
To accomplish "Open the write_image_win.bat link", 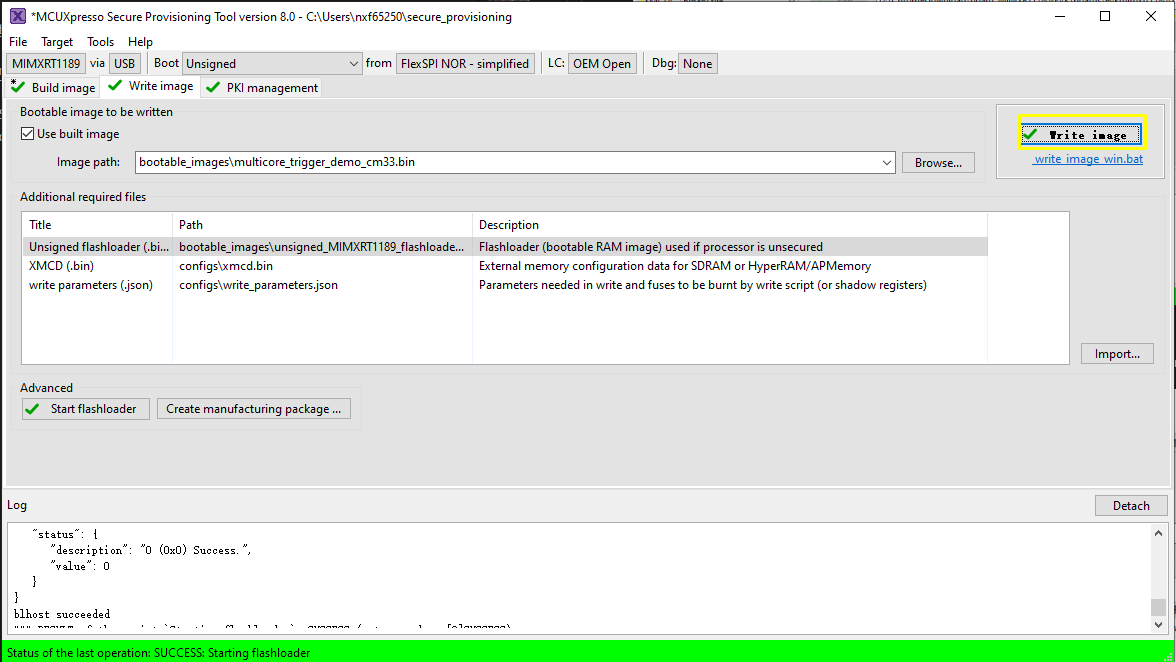I will 1088,159.
